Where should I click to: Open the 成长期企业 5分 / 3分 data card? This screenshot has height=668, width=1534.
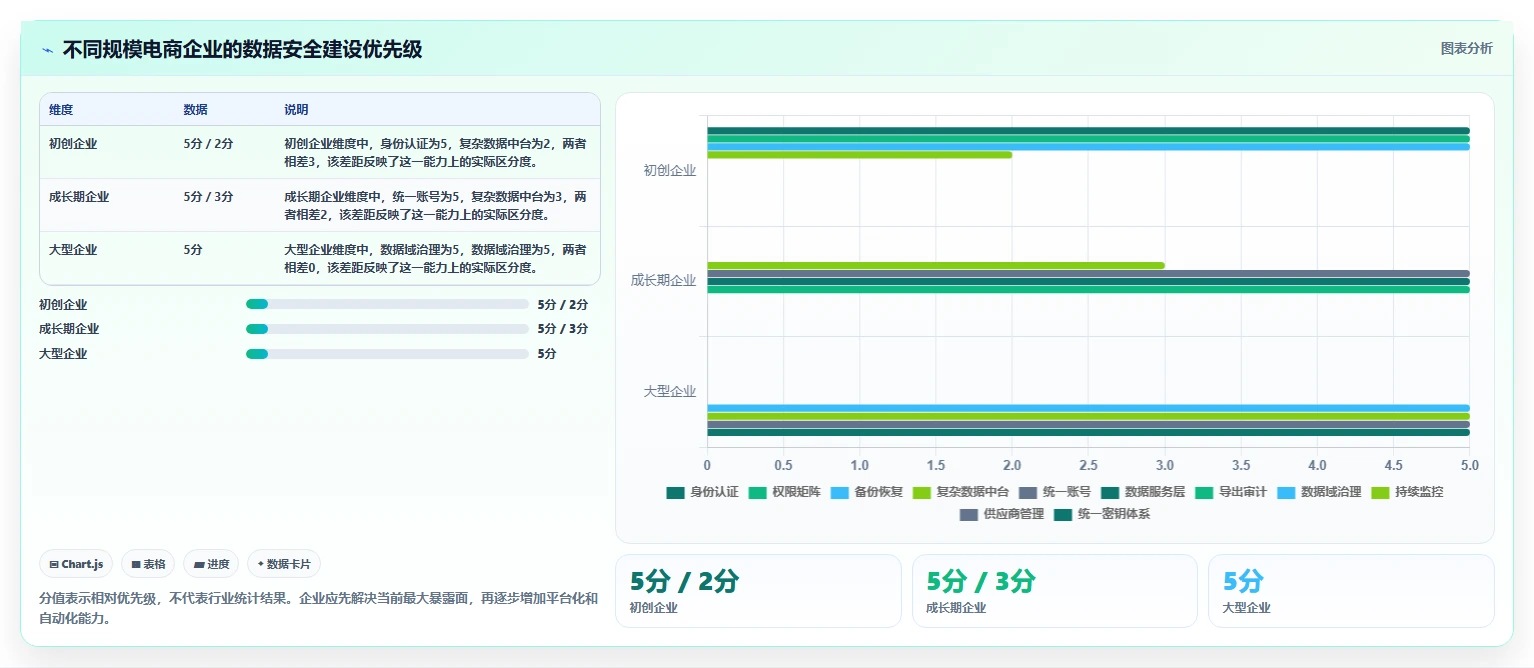click(x=1055, y=591)
